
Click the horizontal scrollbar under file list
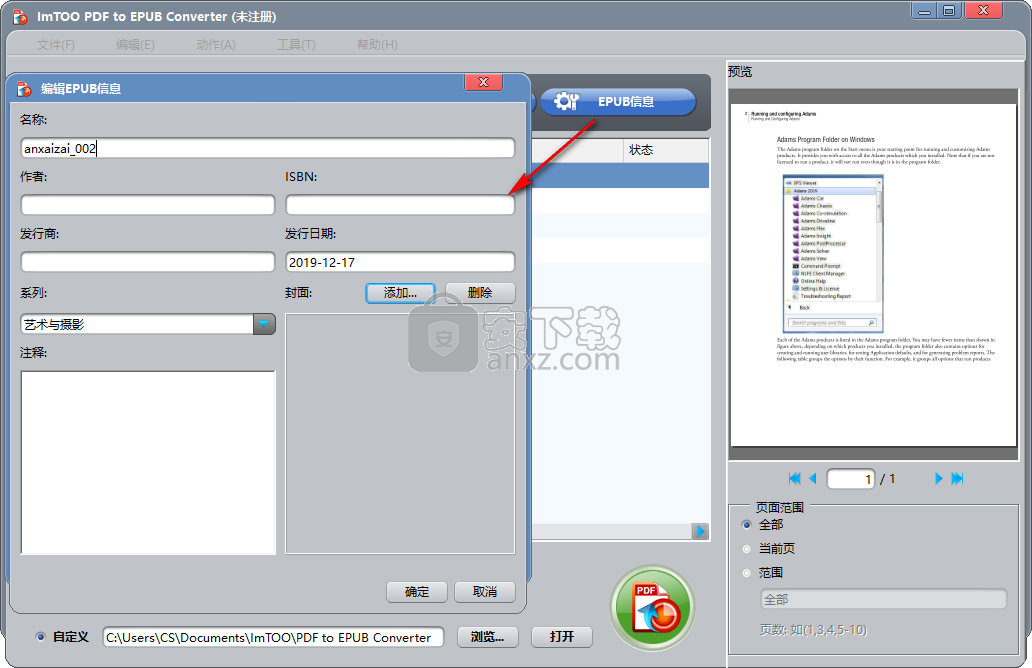click(612, 532)
